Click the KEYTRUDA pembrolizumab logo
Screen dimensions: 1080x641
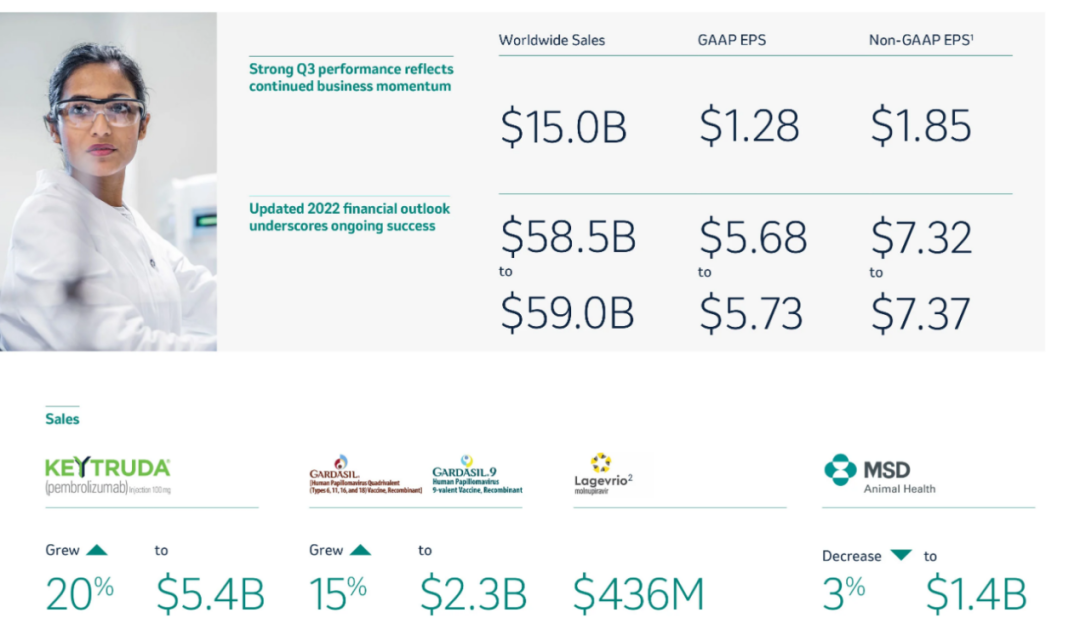pos(107,476)
